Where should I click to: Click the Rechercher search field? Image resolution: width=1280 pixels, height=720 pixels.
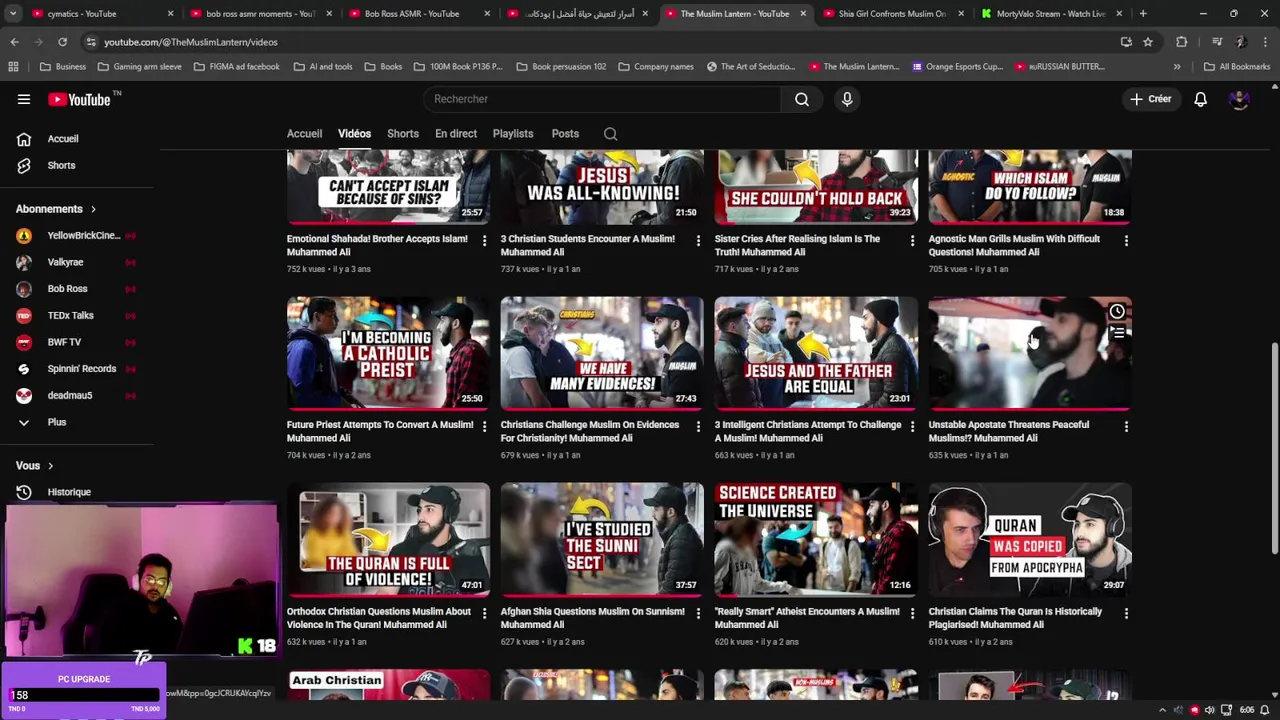602,99
